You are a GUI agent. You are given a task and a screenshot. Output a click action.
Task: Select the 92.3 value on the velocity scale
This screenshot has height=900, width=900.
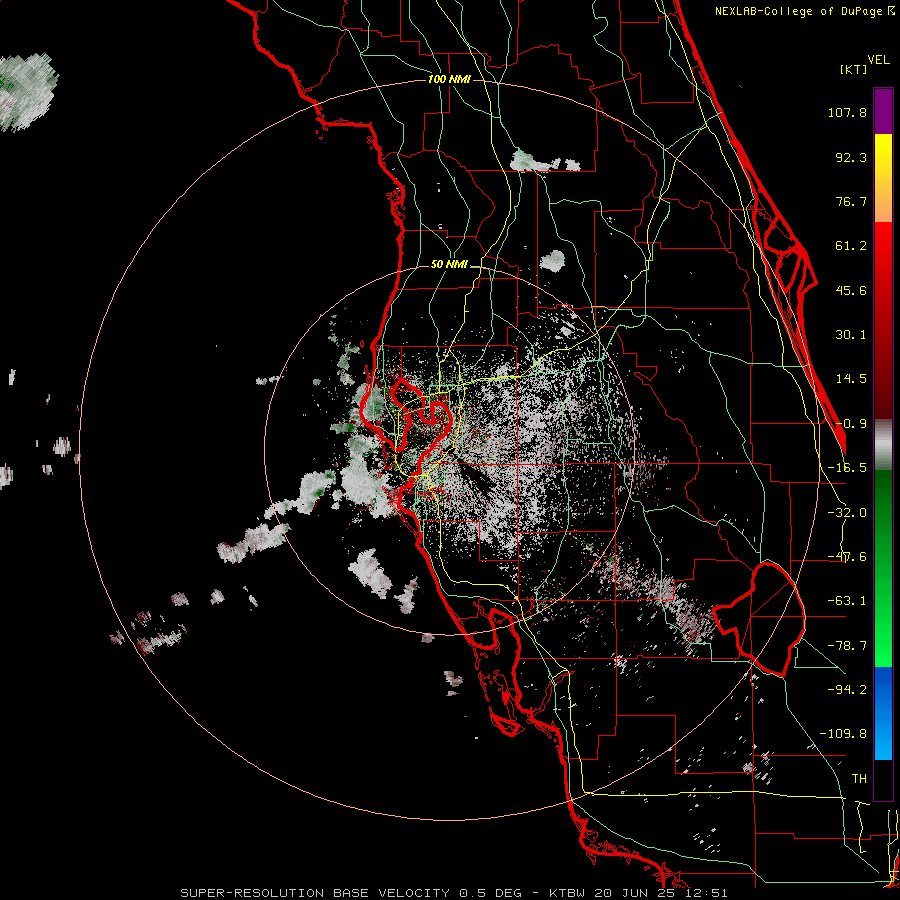click(851, 157)
